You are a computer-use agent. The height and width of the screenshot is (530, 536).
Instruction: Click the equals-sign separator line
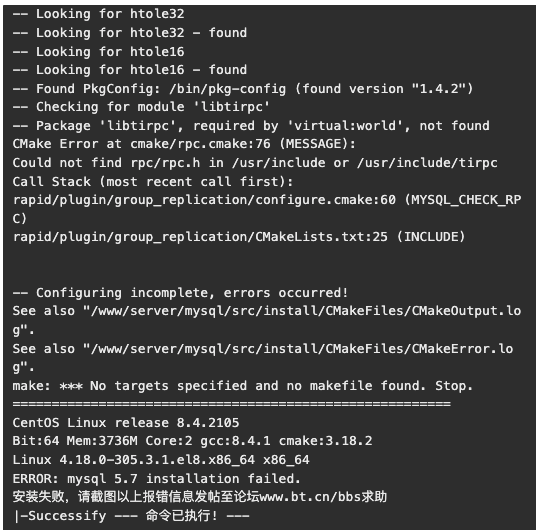click(x=231, y=404)
